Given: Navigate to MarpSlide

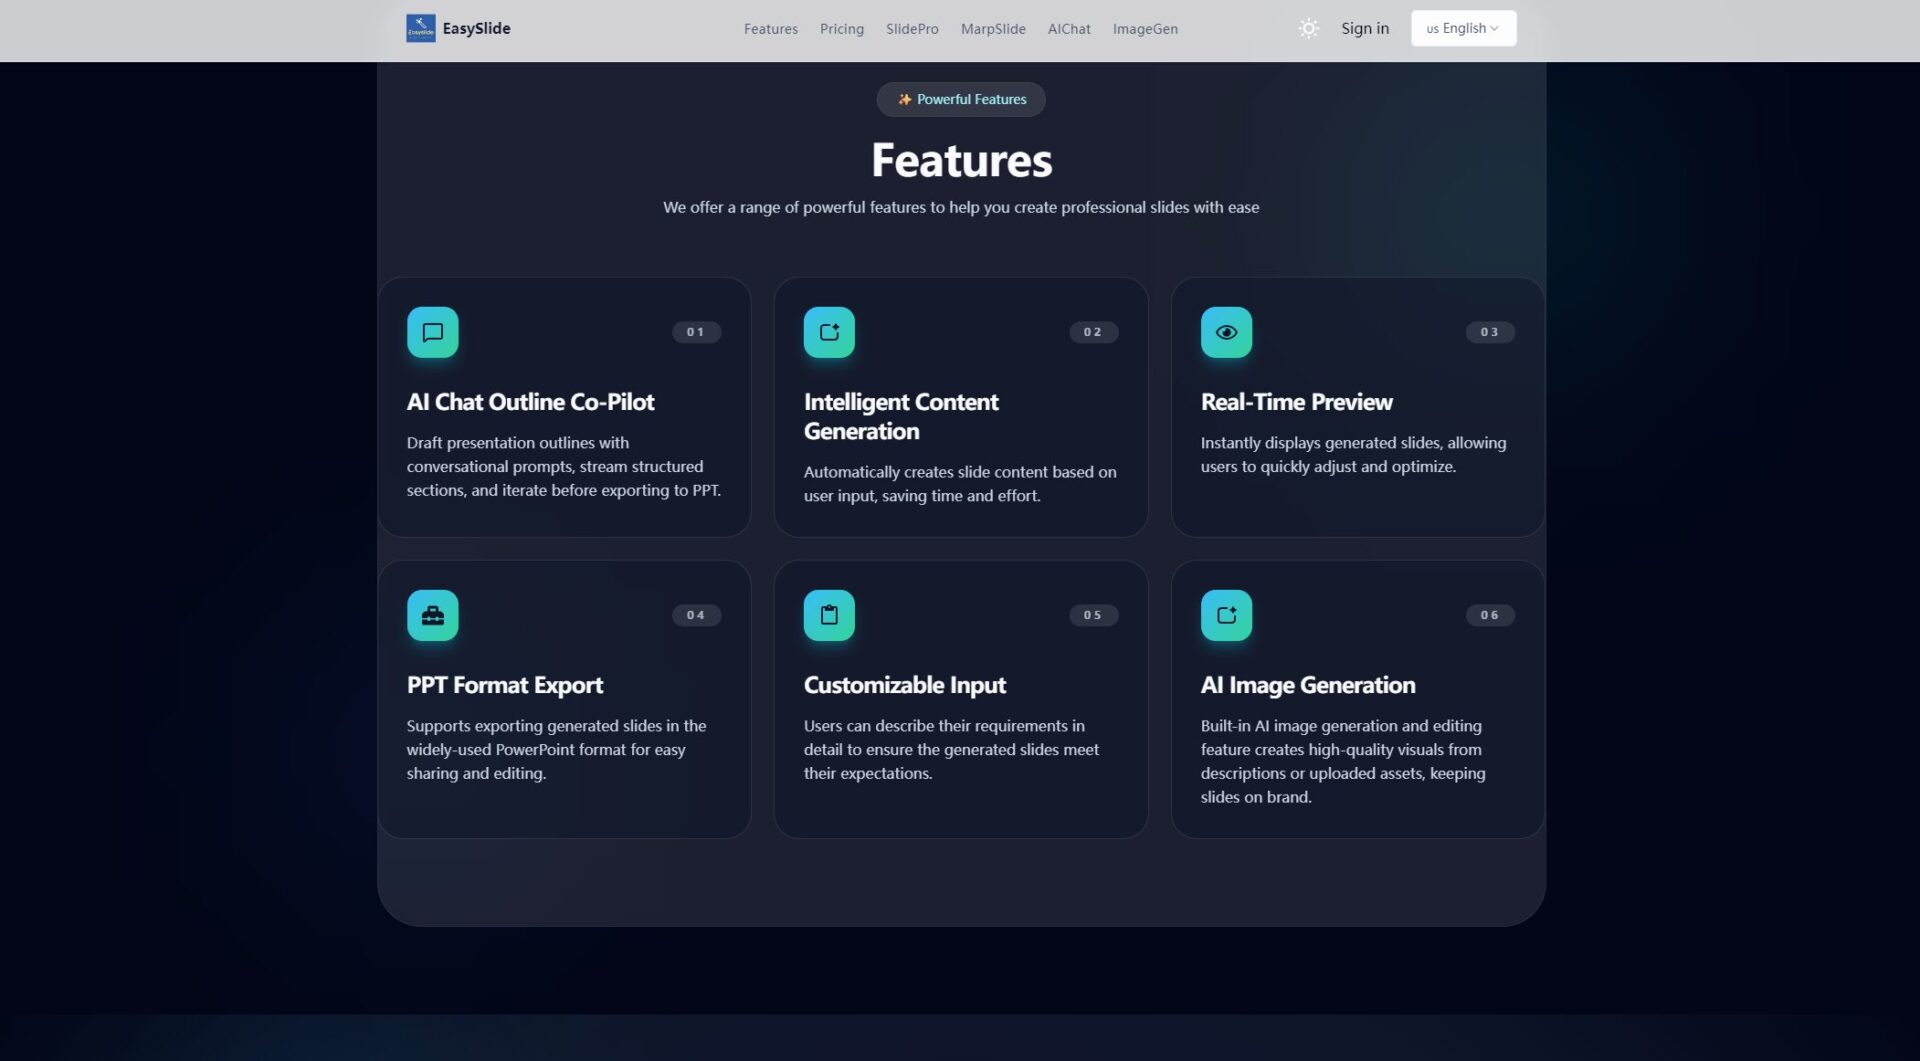Looking at the screenshot, I should tap(992, 29).
